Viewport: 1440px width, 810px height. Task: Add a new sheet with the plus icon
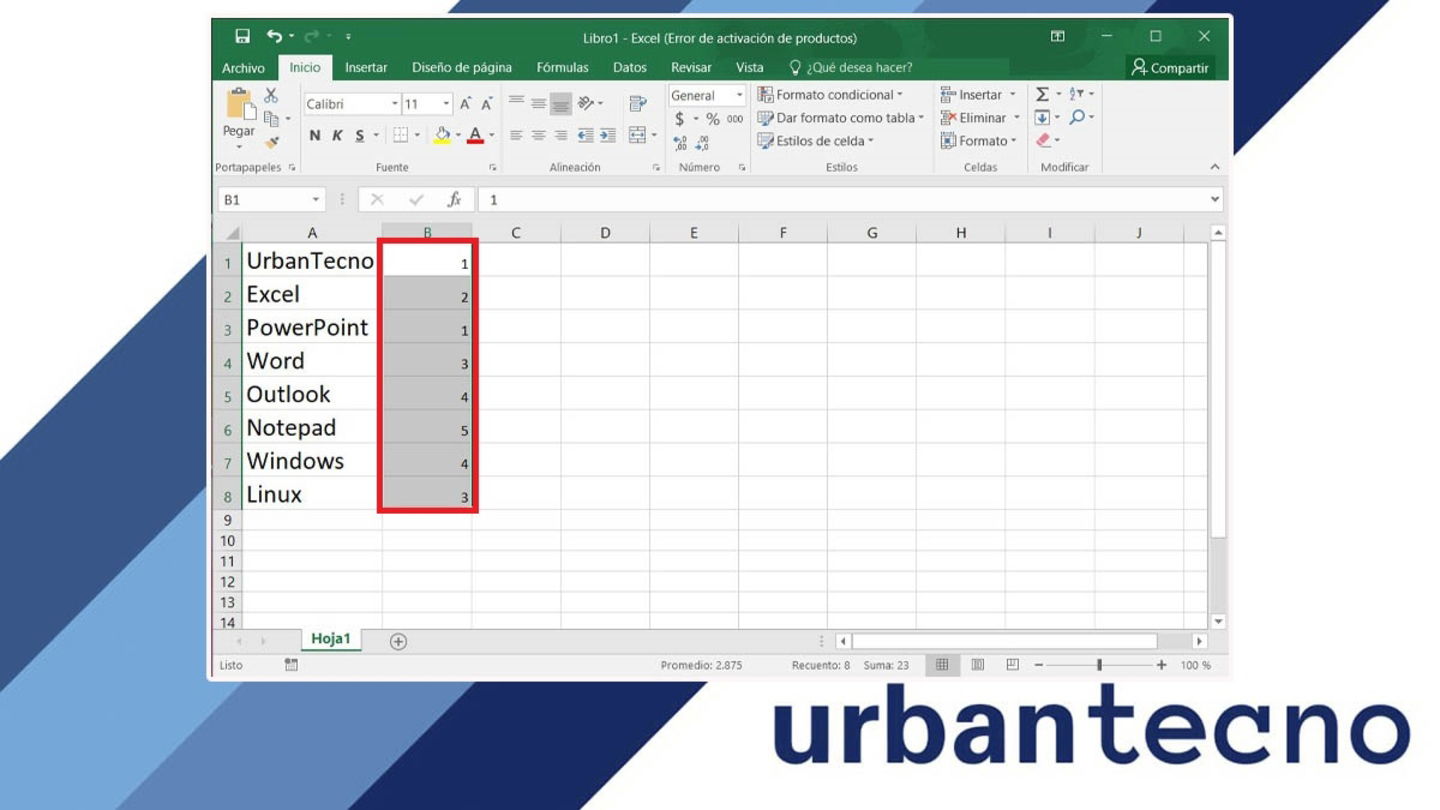(398, 642)
